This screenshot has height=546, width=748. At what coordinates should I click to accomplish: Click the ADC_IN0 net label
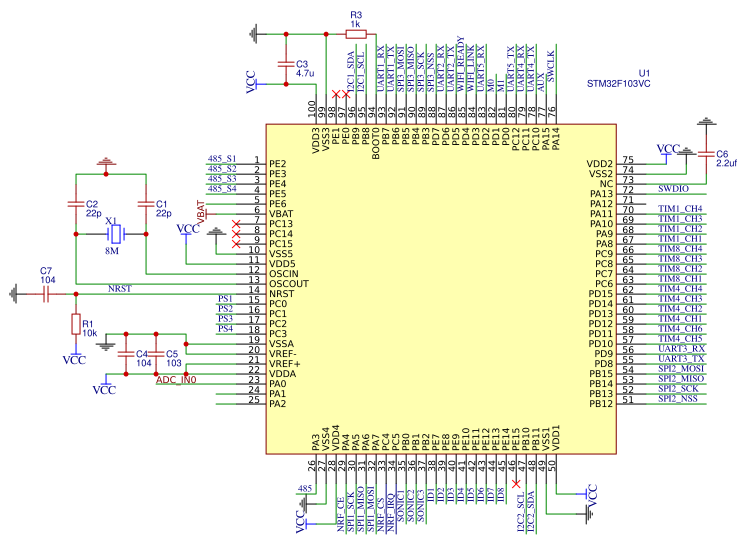[176, 380]
